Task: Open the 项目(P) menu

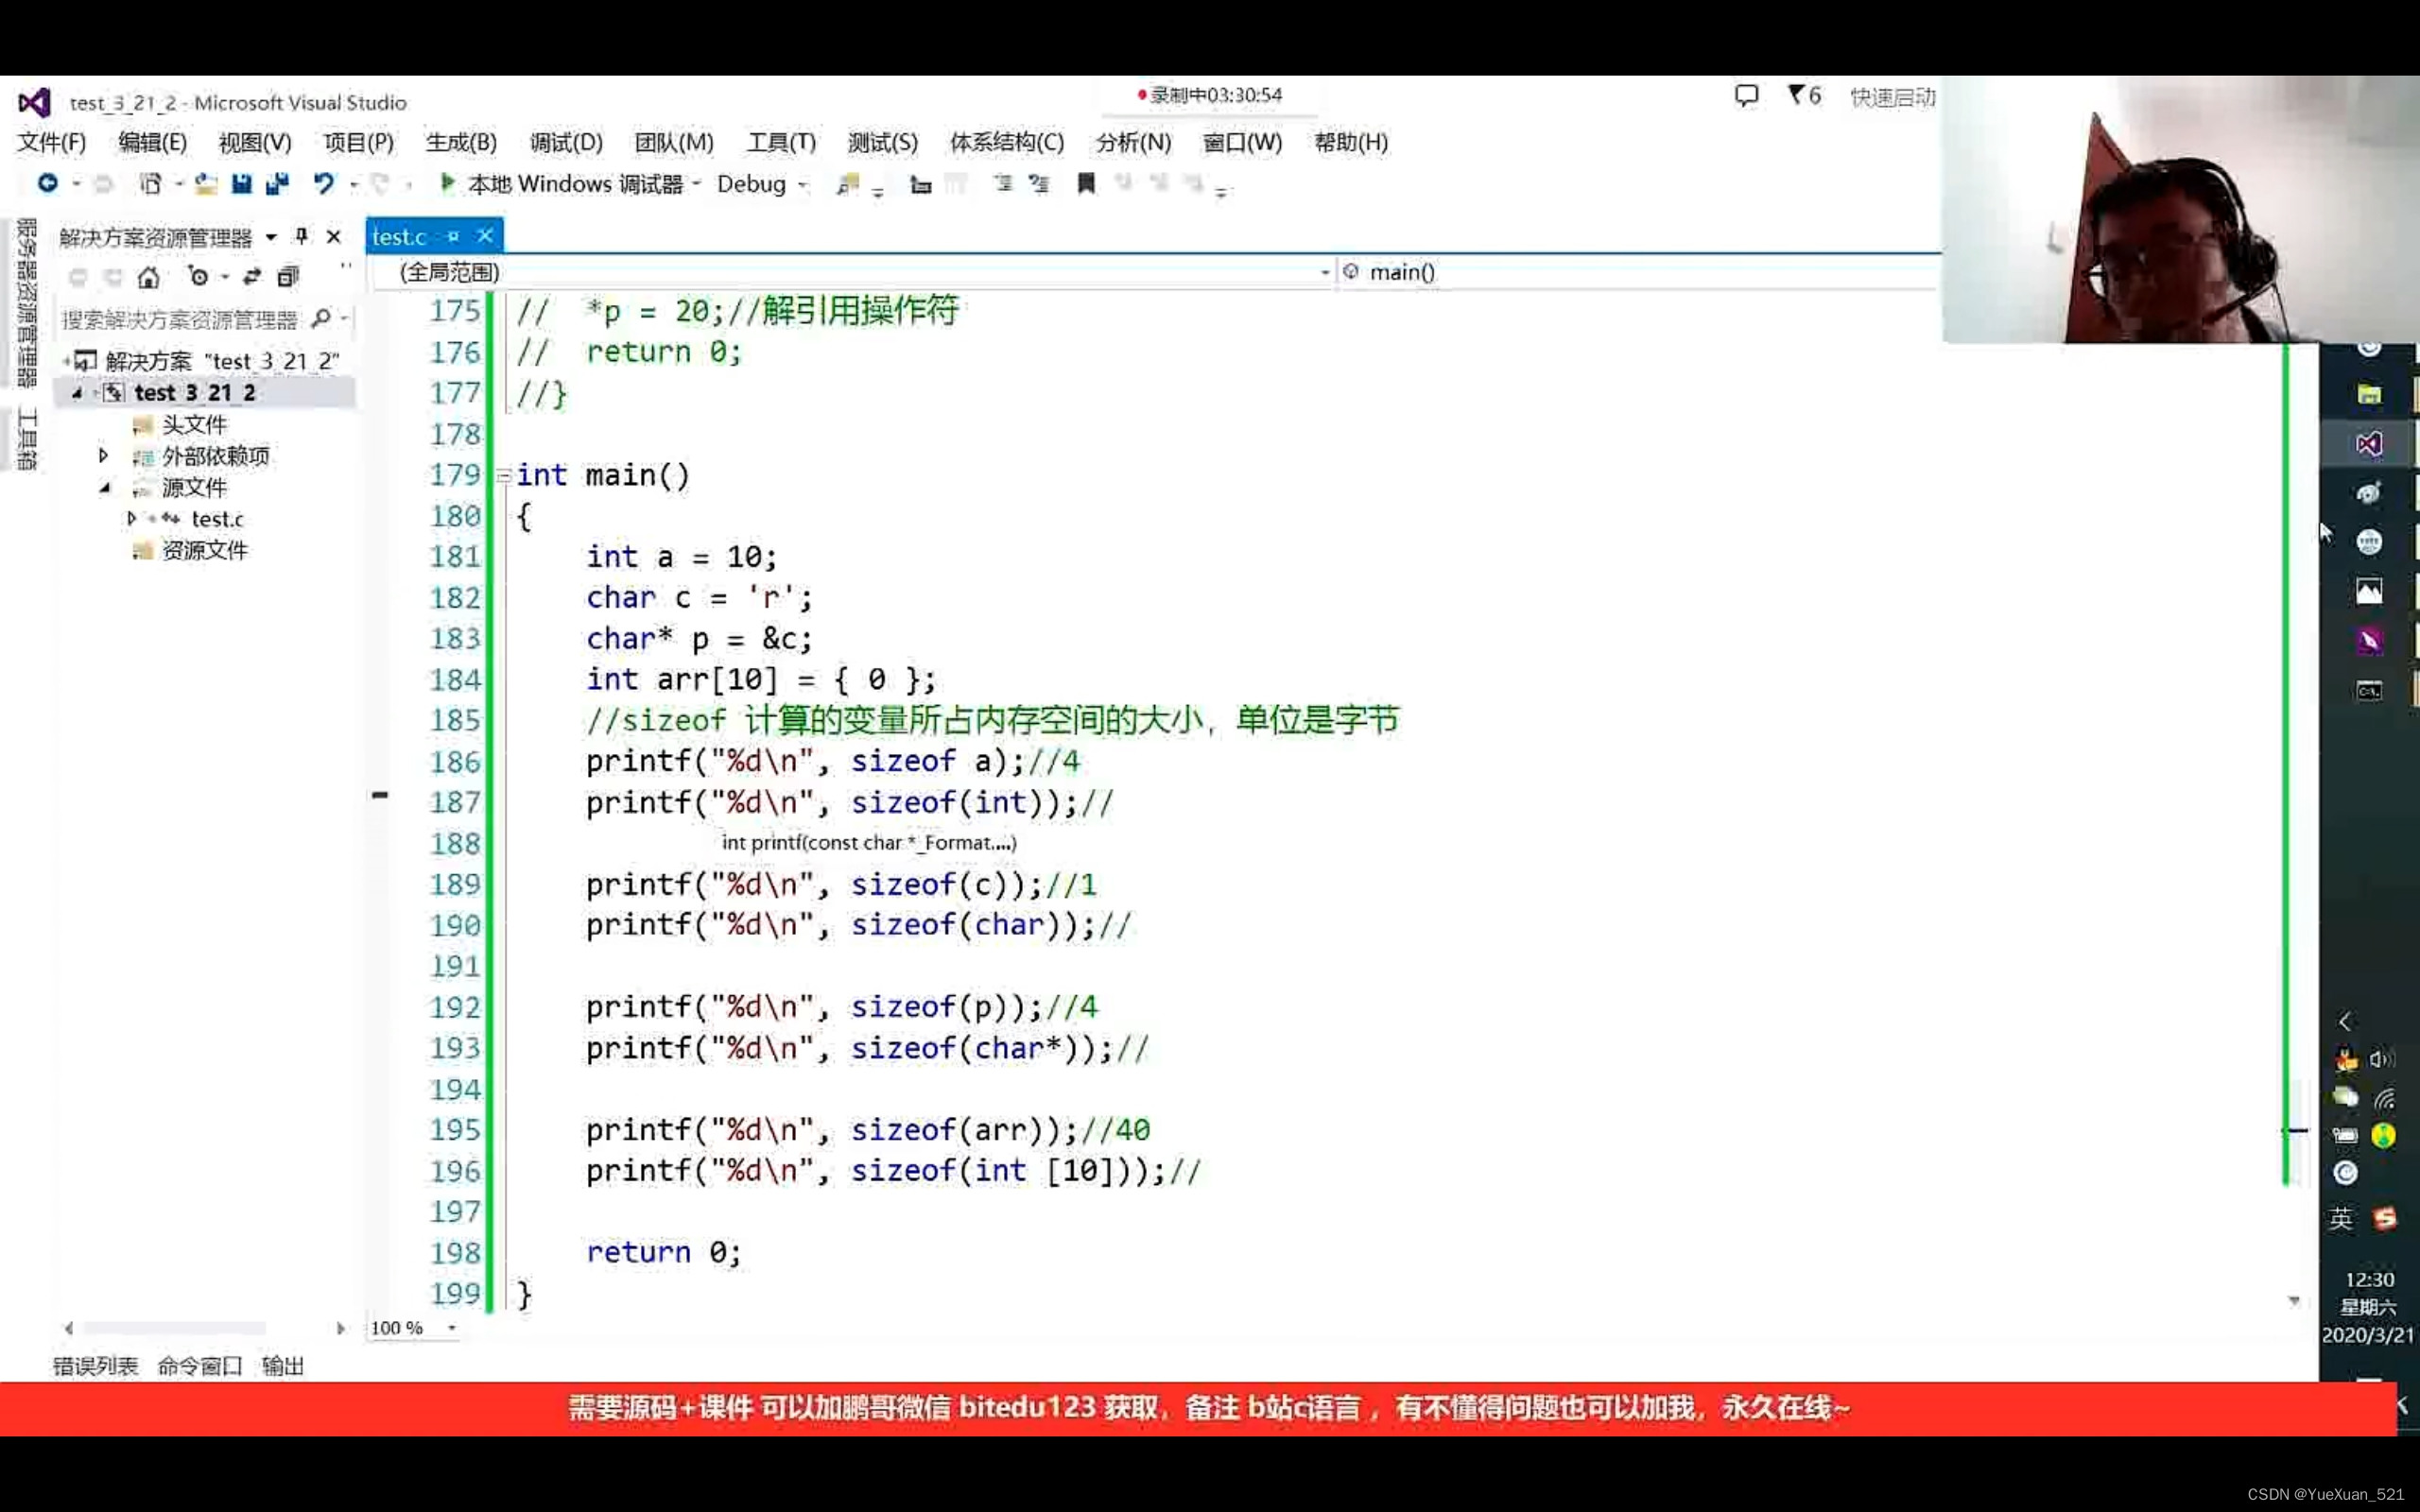Action: coord(359,142)
